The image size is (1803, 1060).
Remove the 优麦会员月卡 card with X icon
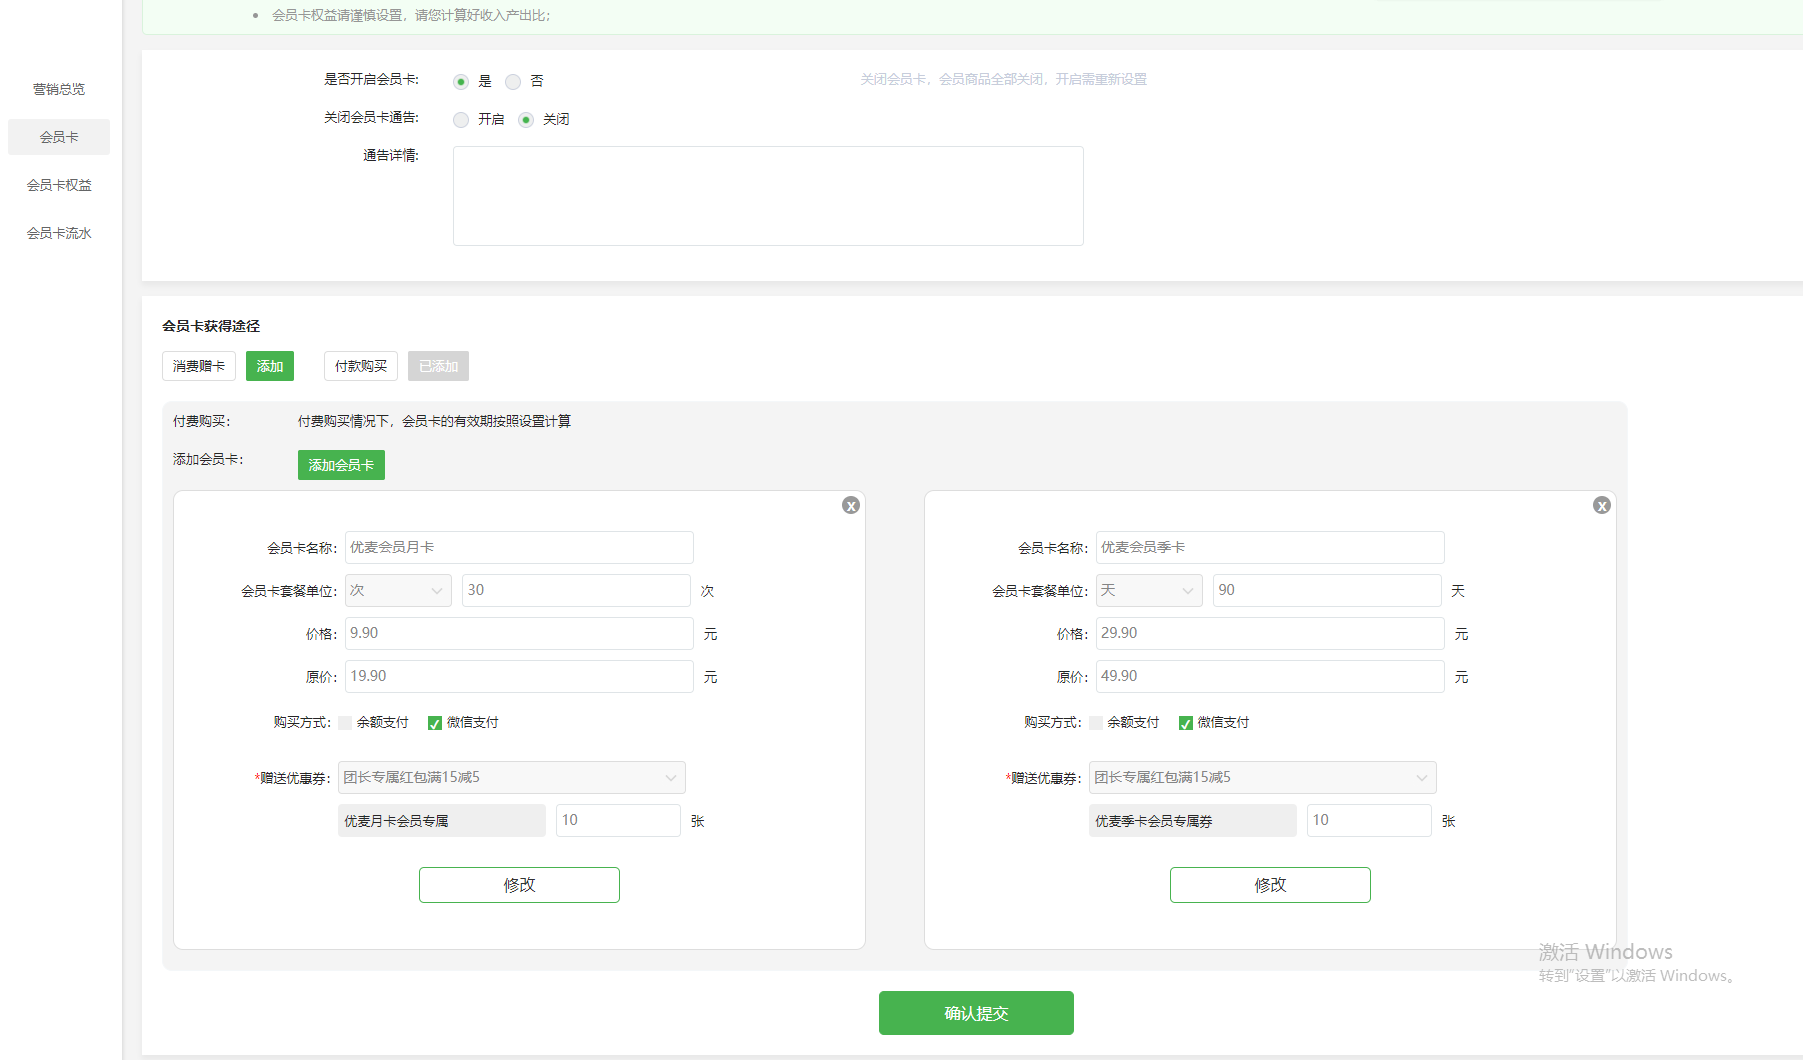point(851,506)
